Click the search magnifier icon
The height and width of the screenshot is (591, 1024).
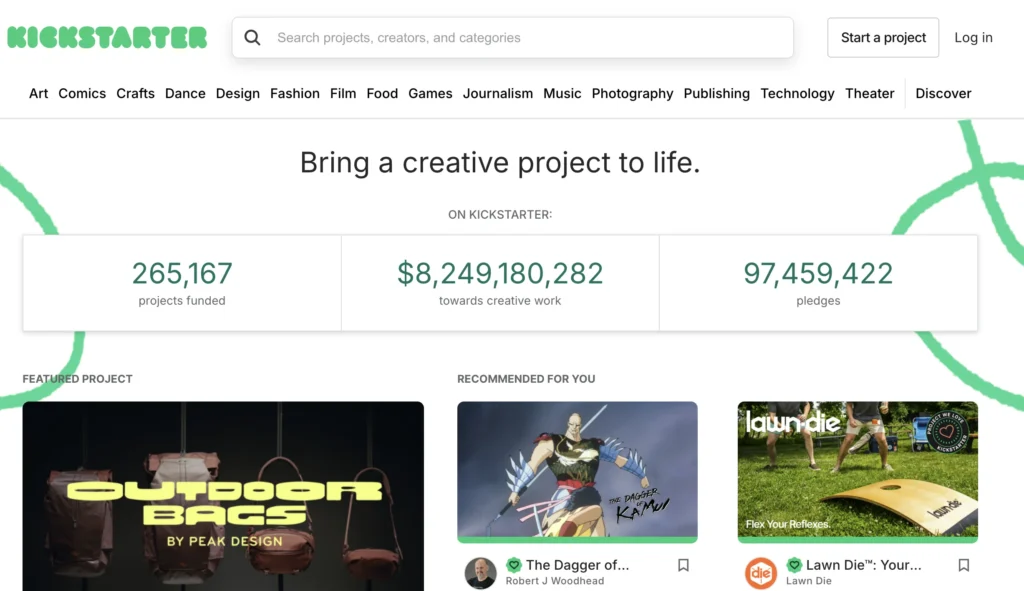pyautogui.click(x=252, y=37)
